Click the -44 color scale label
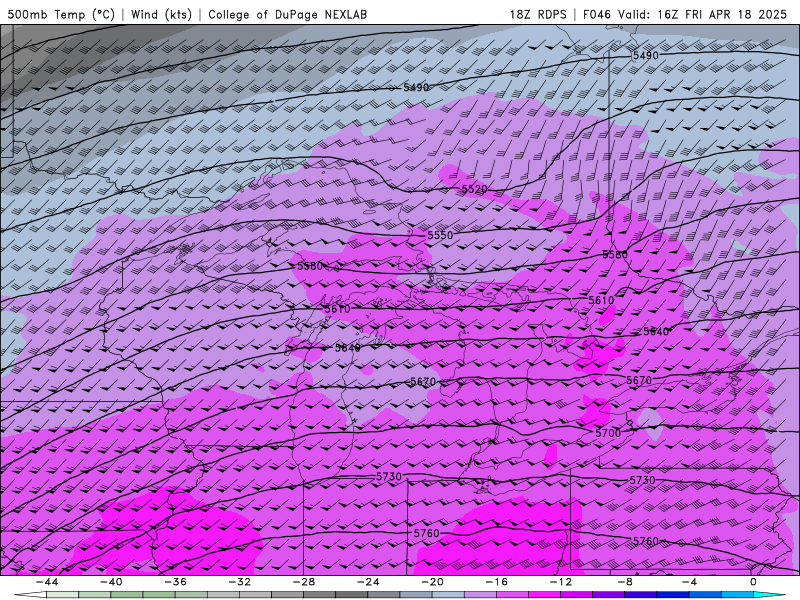Image resolution: width=800 pixels, height=600 pixels. 46,582
